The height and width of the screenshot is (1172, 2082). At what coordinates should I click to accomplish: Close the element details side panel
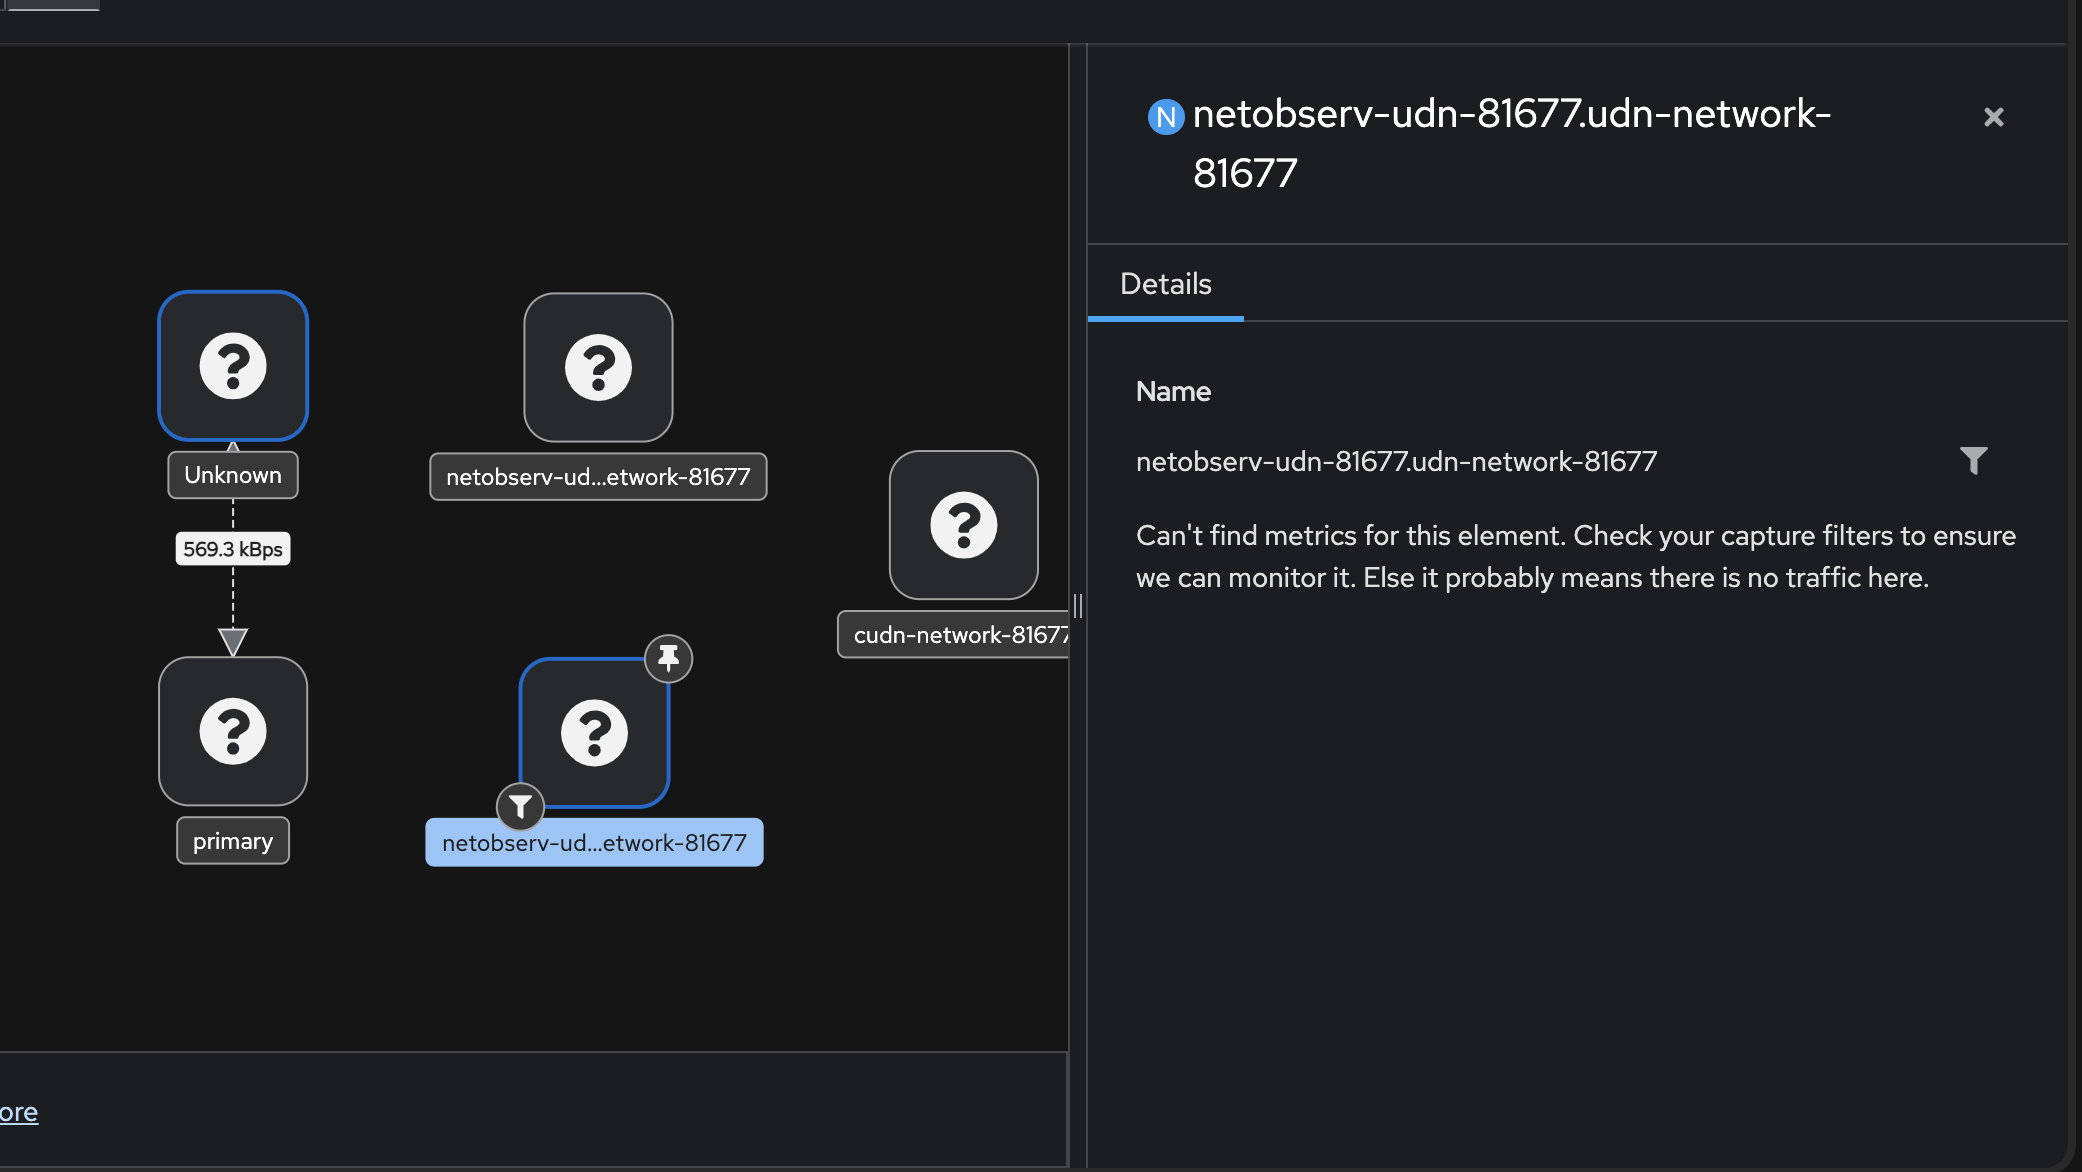(1993, 117)
